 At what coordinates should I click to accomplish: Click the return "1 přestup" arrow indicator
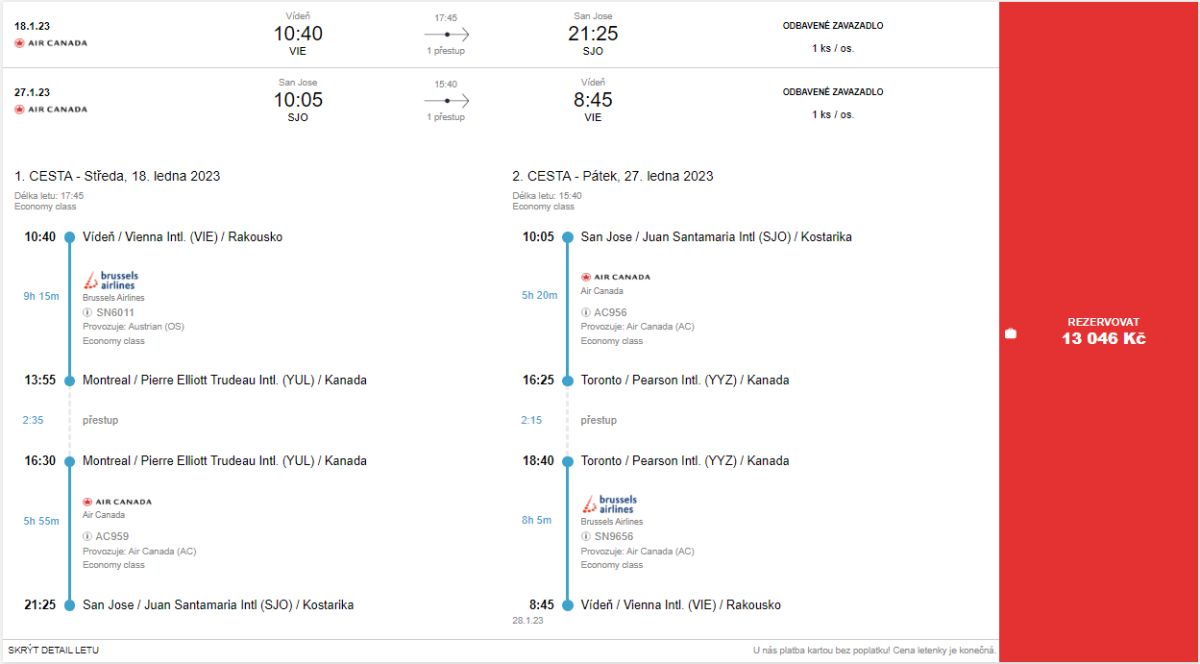pos(446,100)
